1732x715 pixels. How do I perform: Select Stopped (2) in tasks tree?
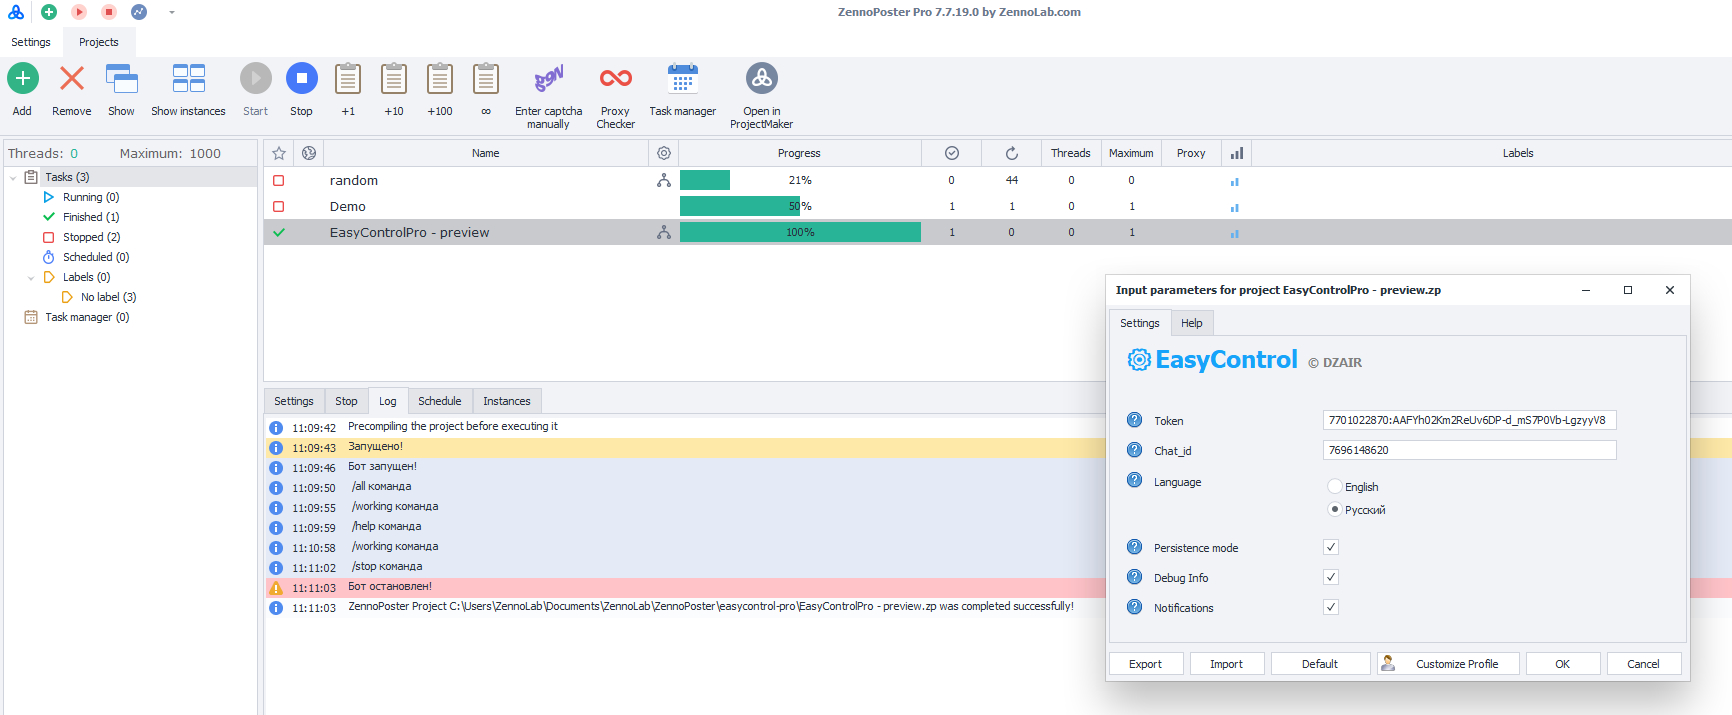click(x=91, y=237)
